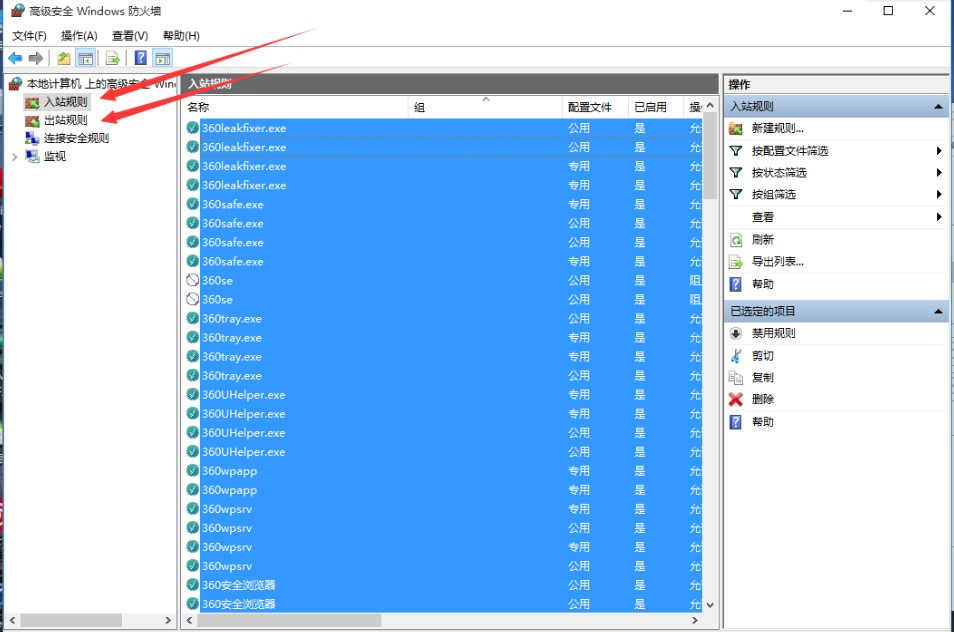Sort by the 组 column header
The image size is (954, 632).
(486, 108)
